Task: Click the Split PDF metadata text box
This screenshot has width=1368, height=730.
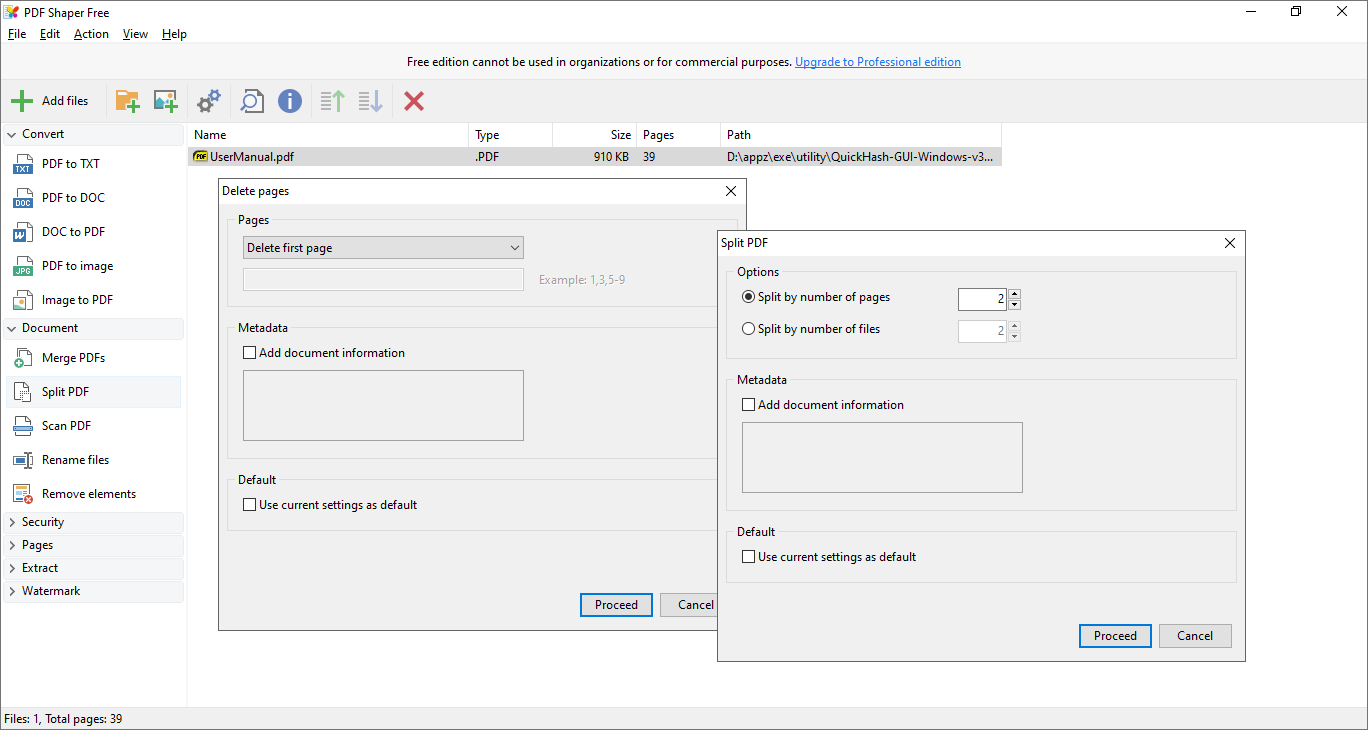Action: [x=882, y=457]
